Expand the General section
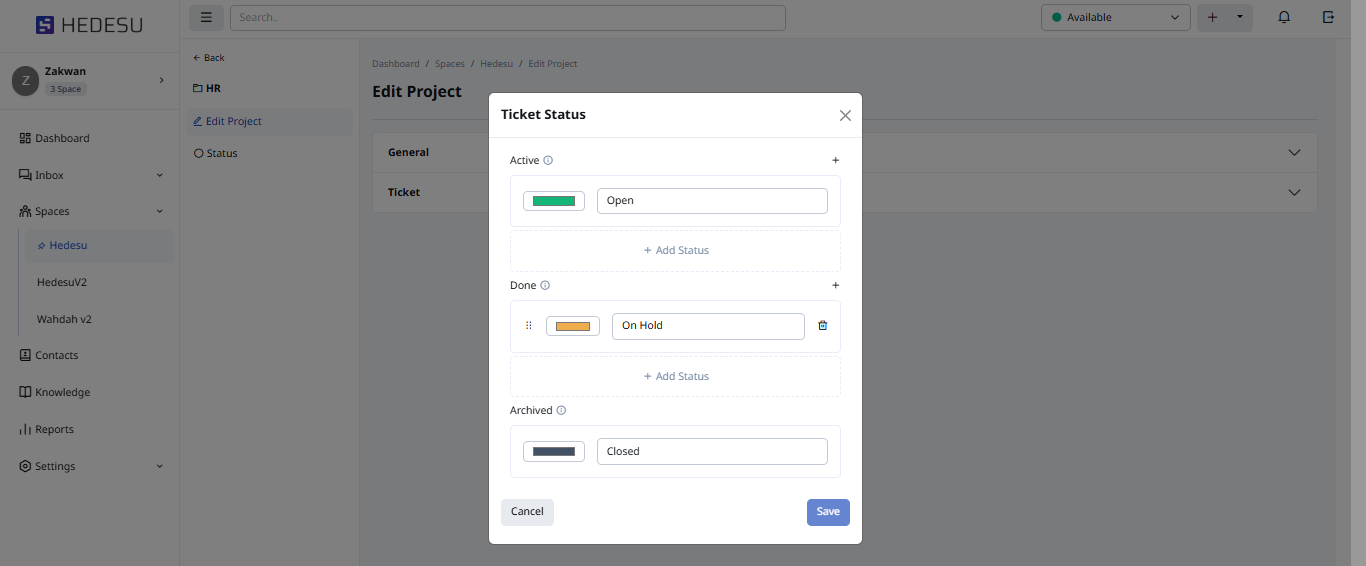 point(1294,153)
